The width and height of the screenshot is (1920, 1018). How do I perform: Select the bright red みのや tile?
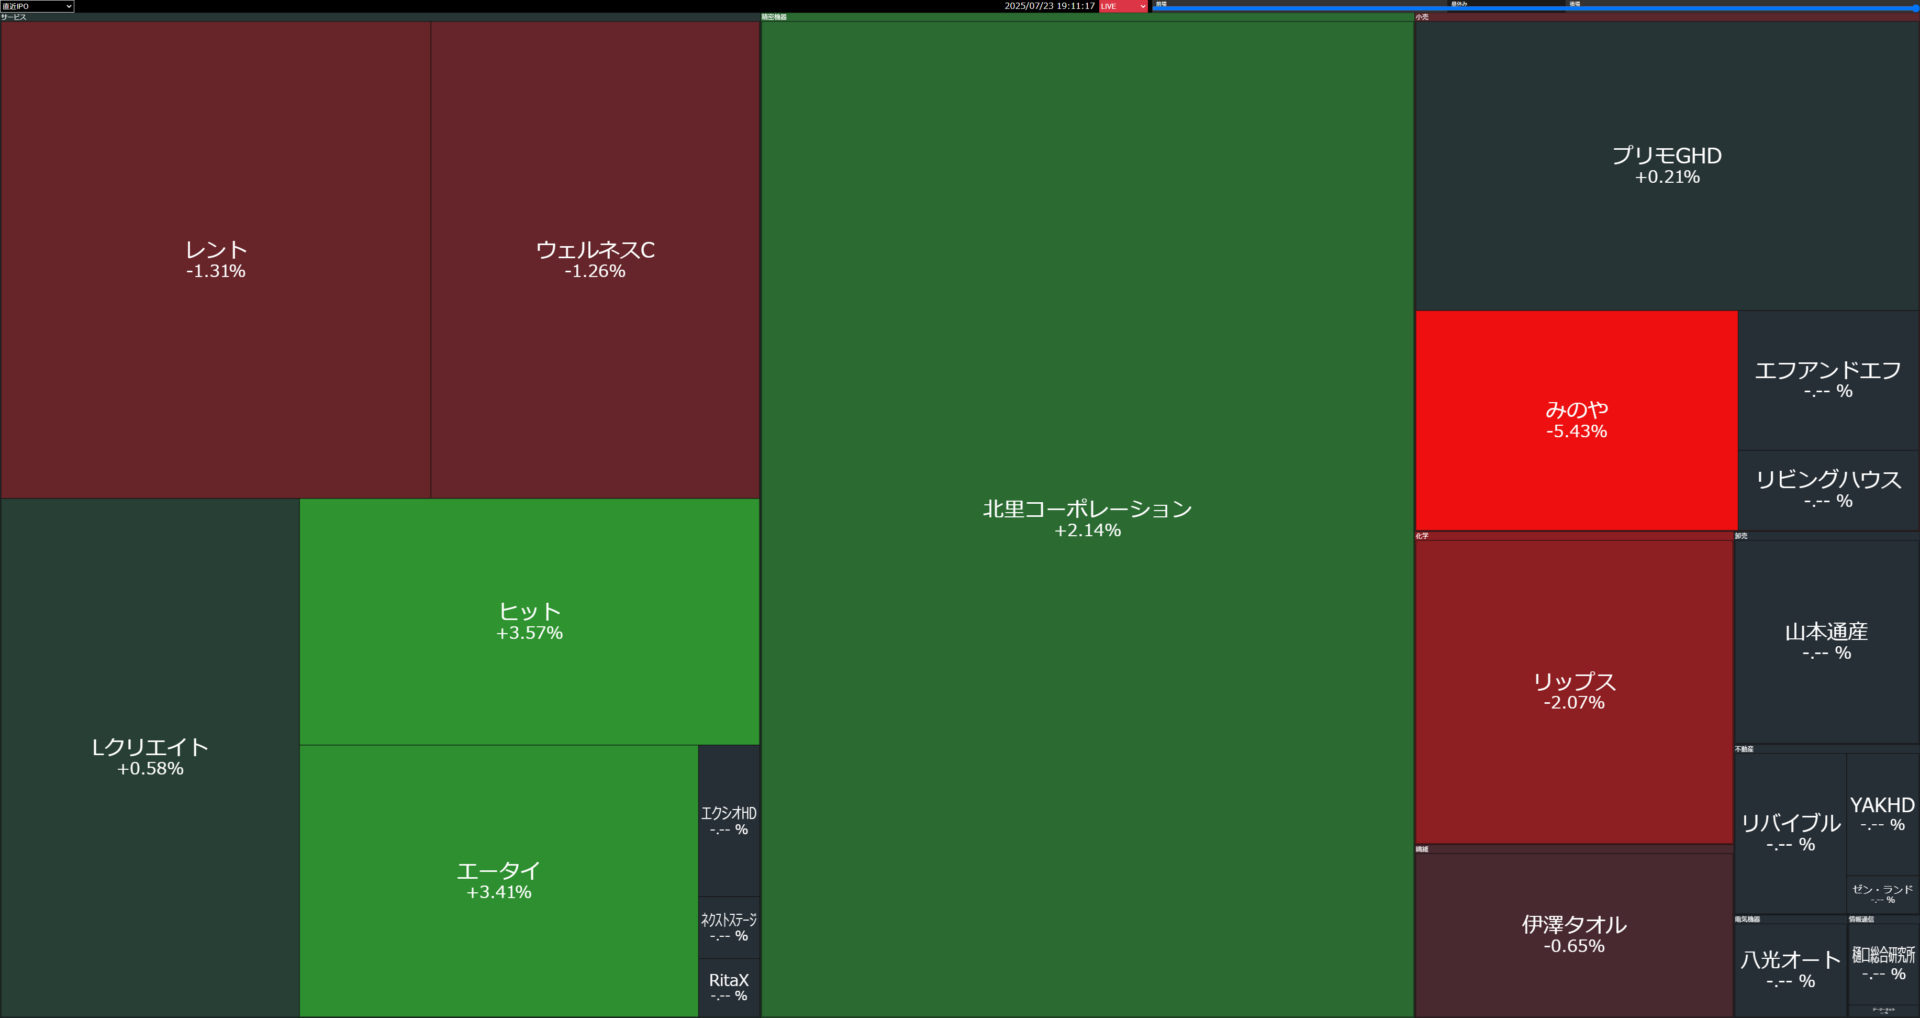pyautogui.click(x=1576, y=420)
